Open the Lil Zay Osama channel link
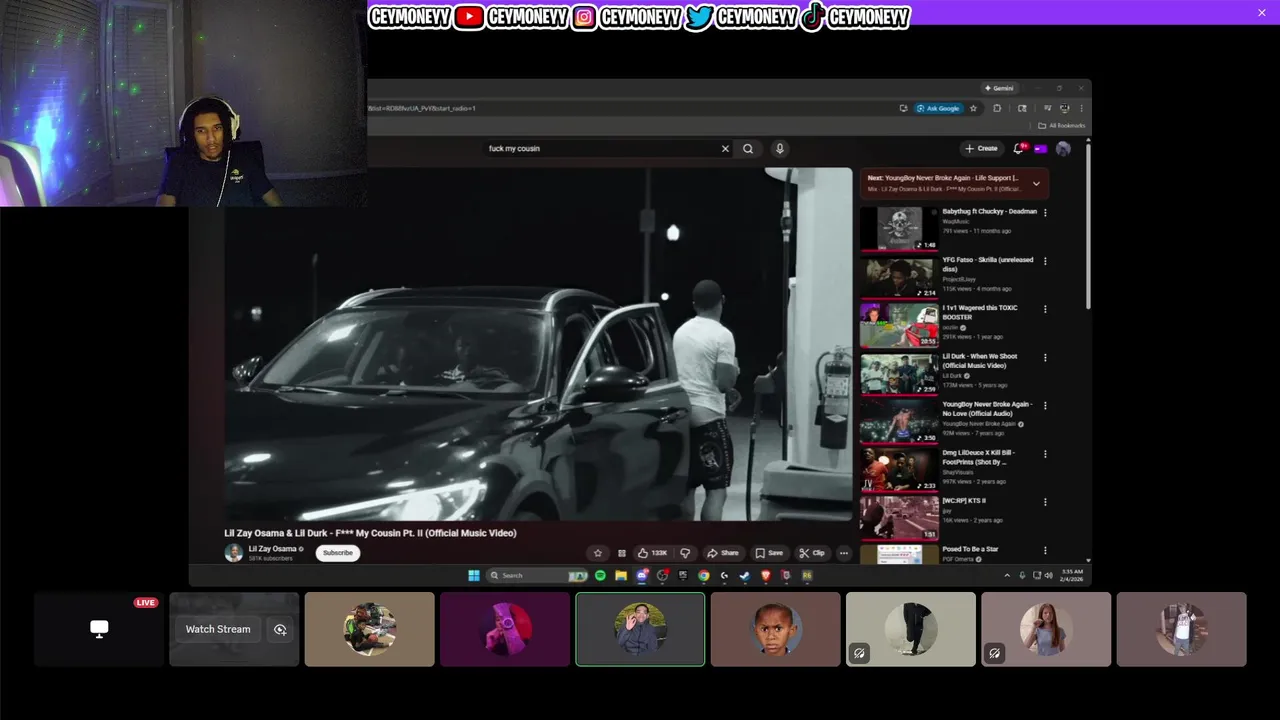The height and width of the screenshot is (720, 1280). click(272, 549)
